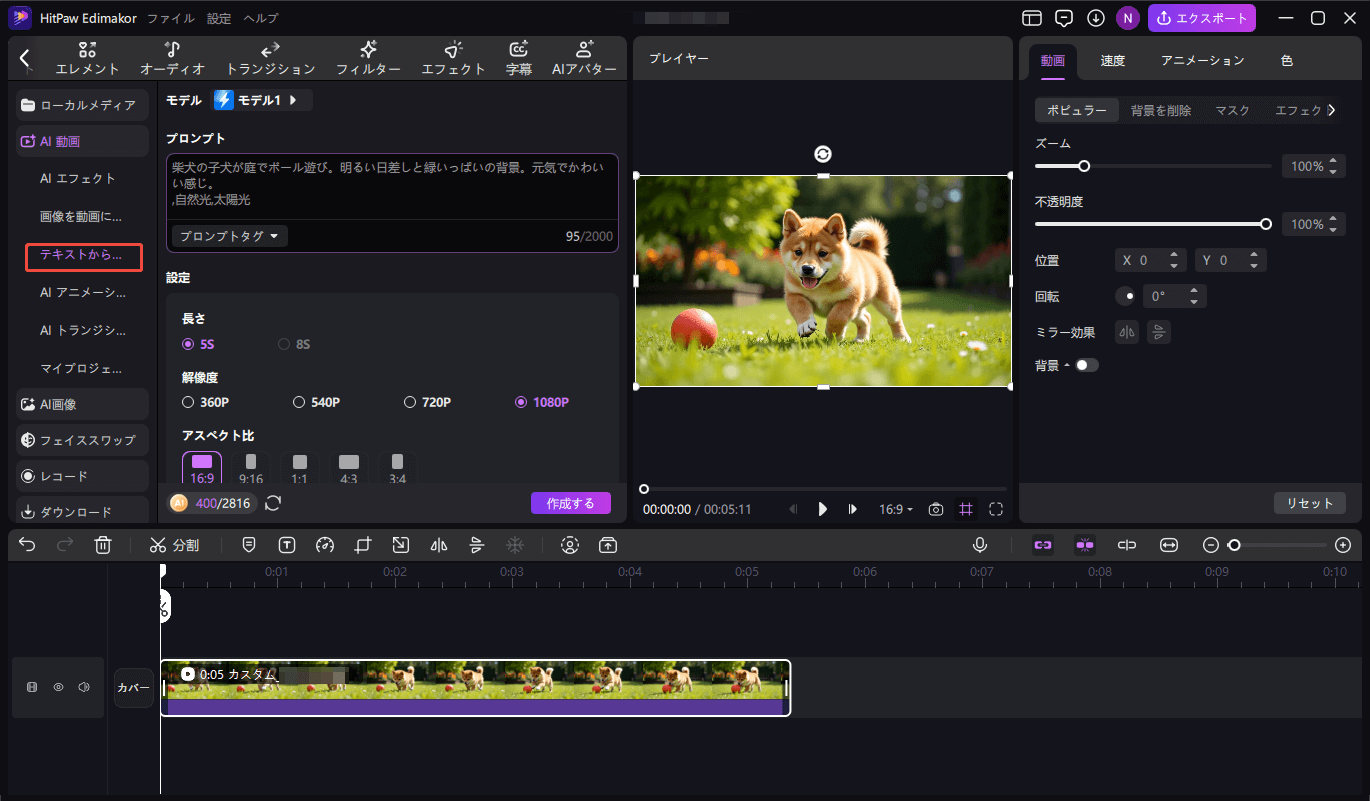Go back with the left chevron arrow
This screenshot has width=1370, height=801.
[25, 59]
